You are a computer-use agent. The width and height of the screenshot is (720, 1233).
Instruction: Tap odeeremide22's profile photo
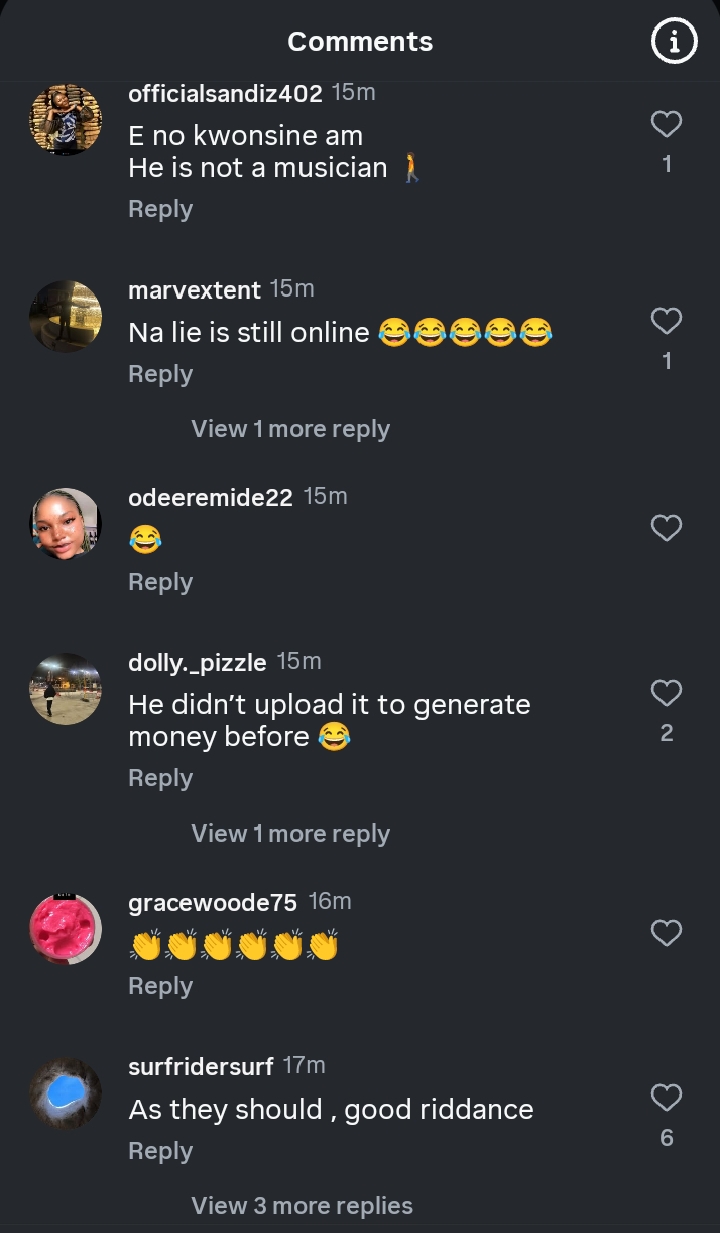coord(66,524)
